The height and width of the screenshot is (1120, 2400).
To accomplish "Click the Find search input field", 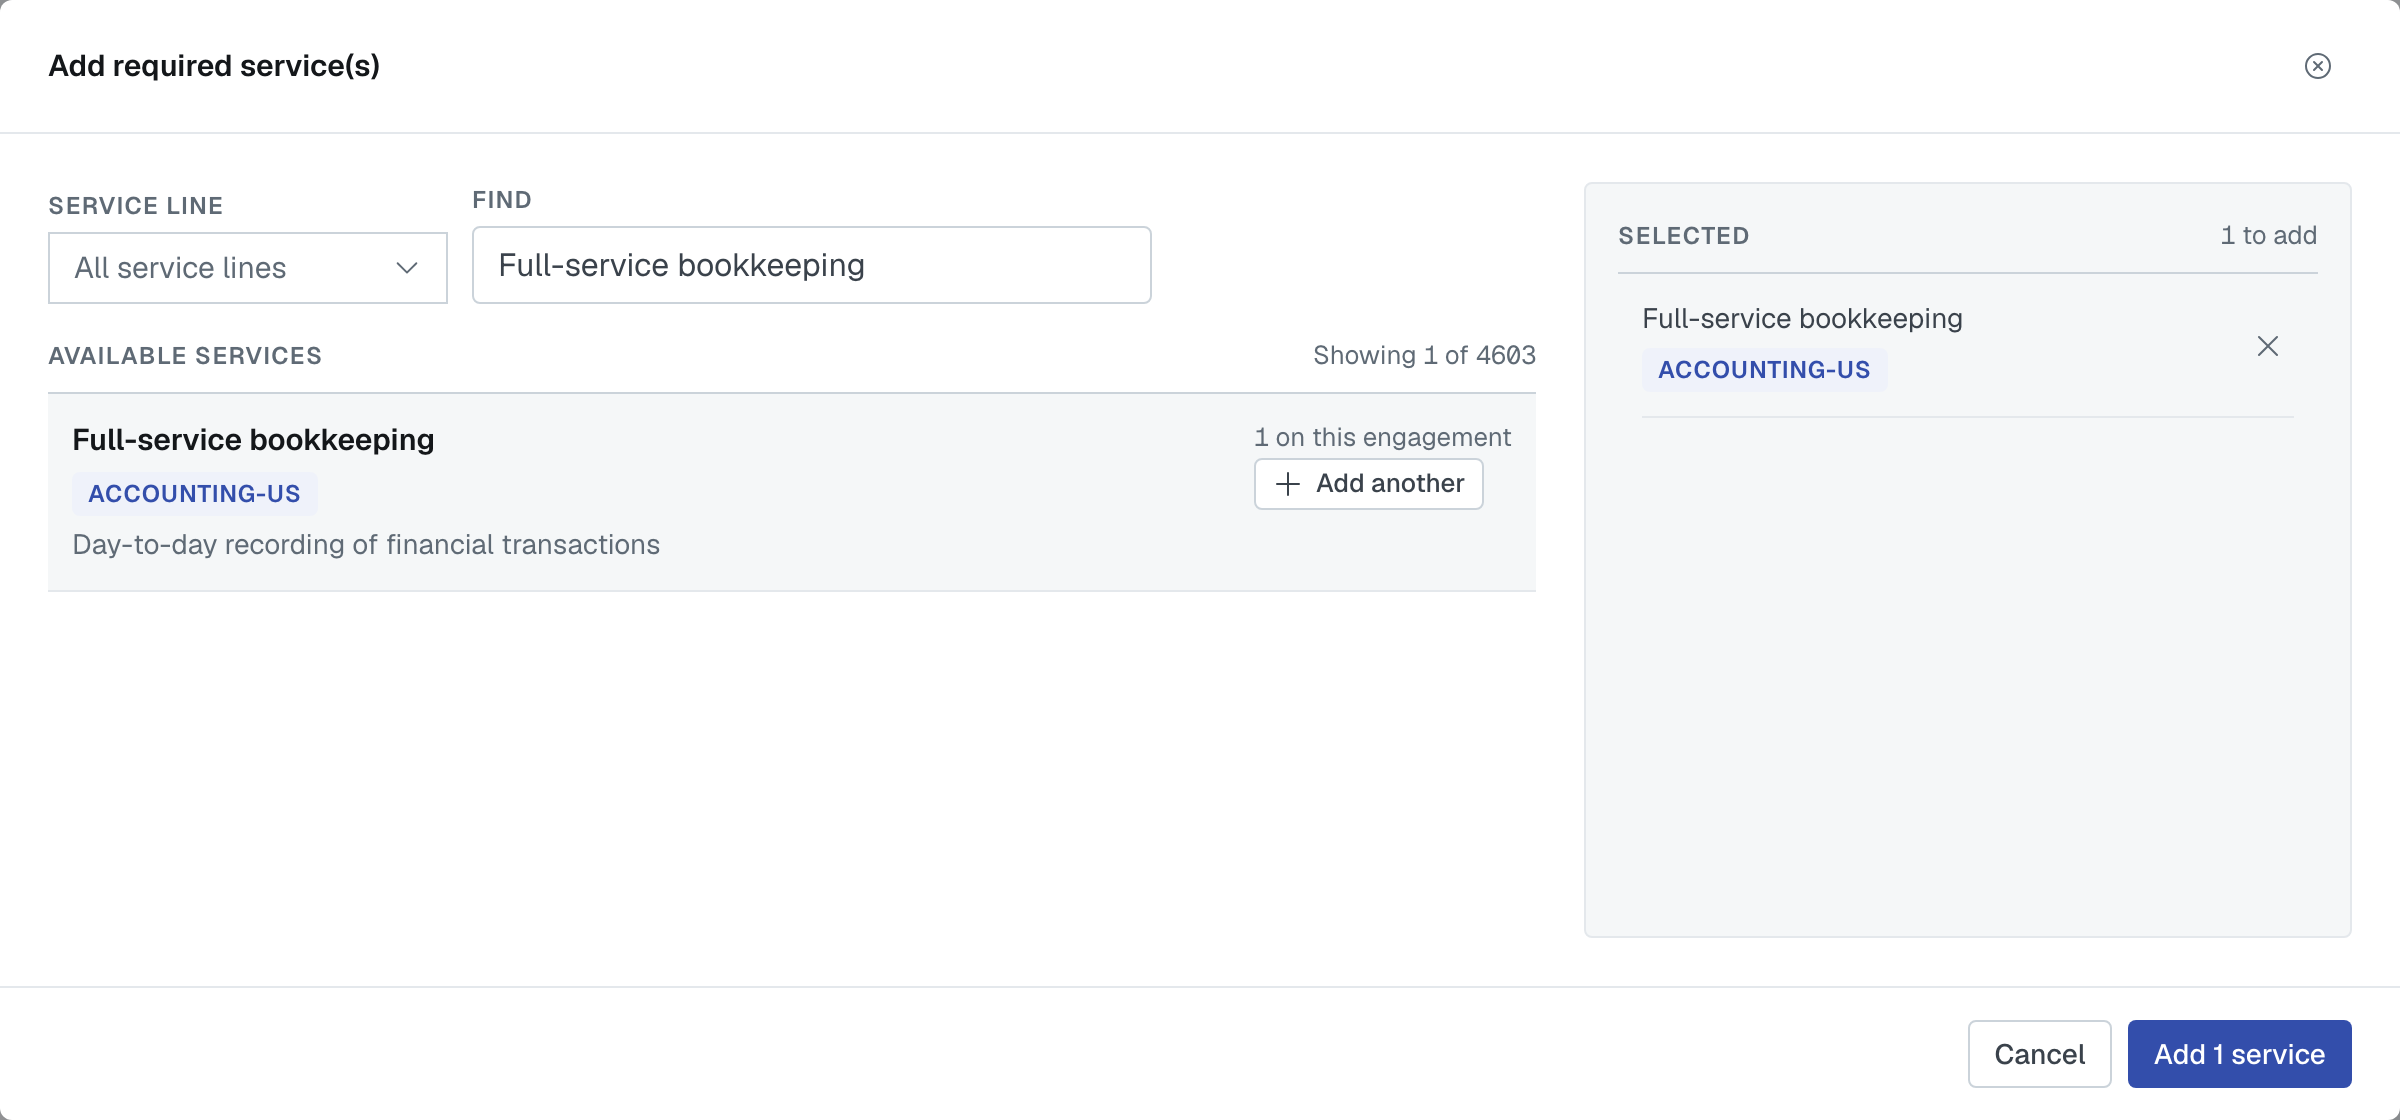I will click(x=811, y=265).
